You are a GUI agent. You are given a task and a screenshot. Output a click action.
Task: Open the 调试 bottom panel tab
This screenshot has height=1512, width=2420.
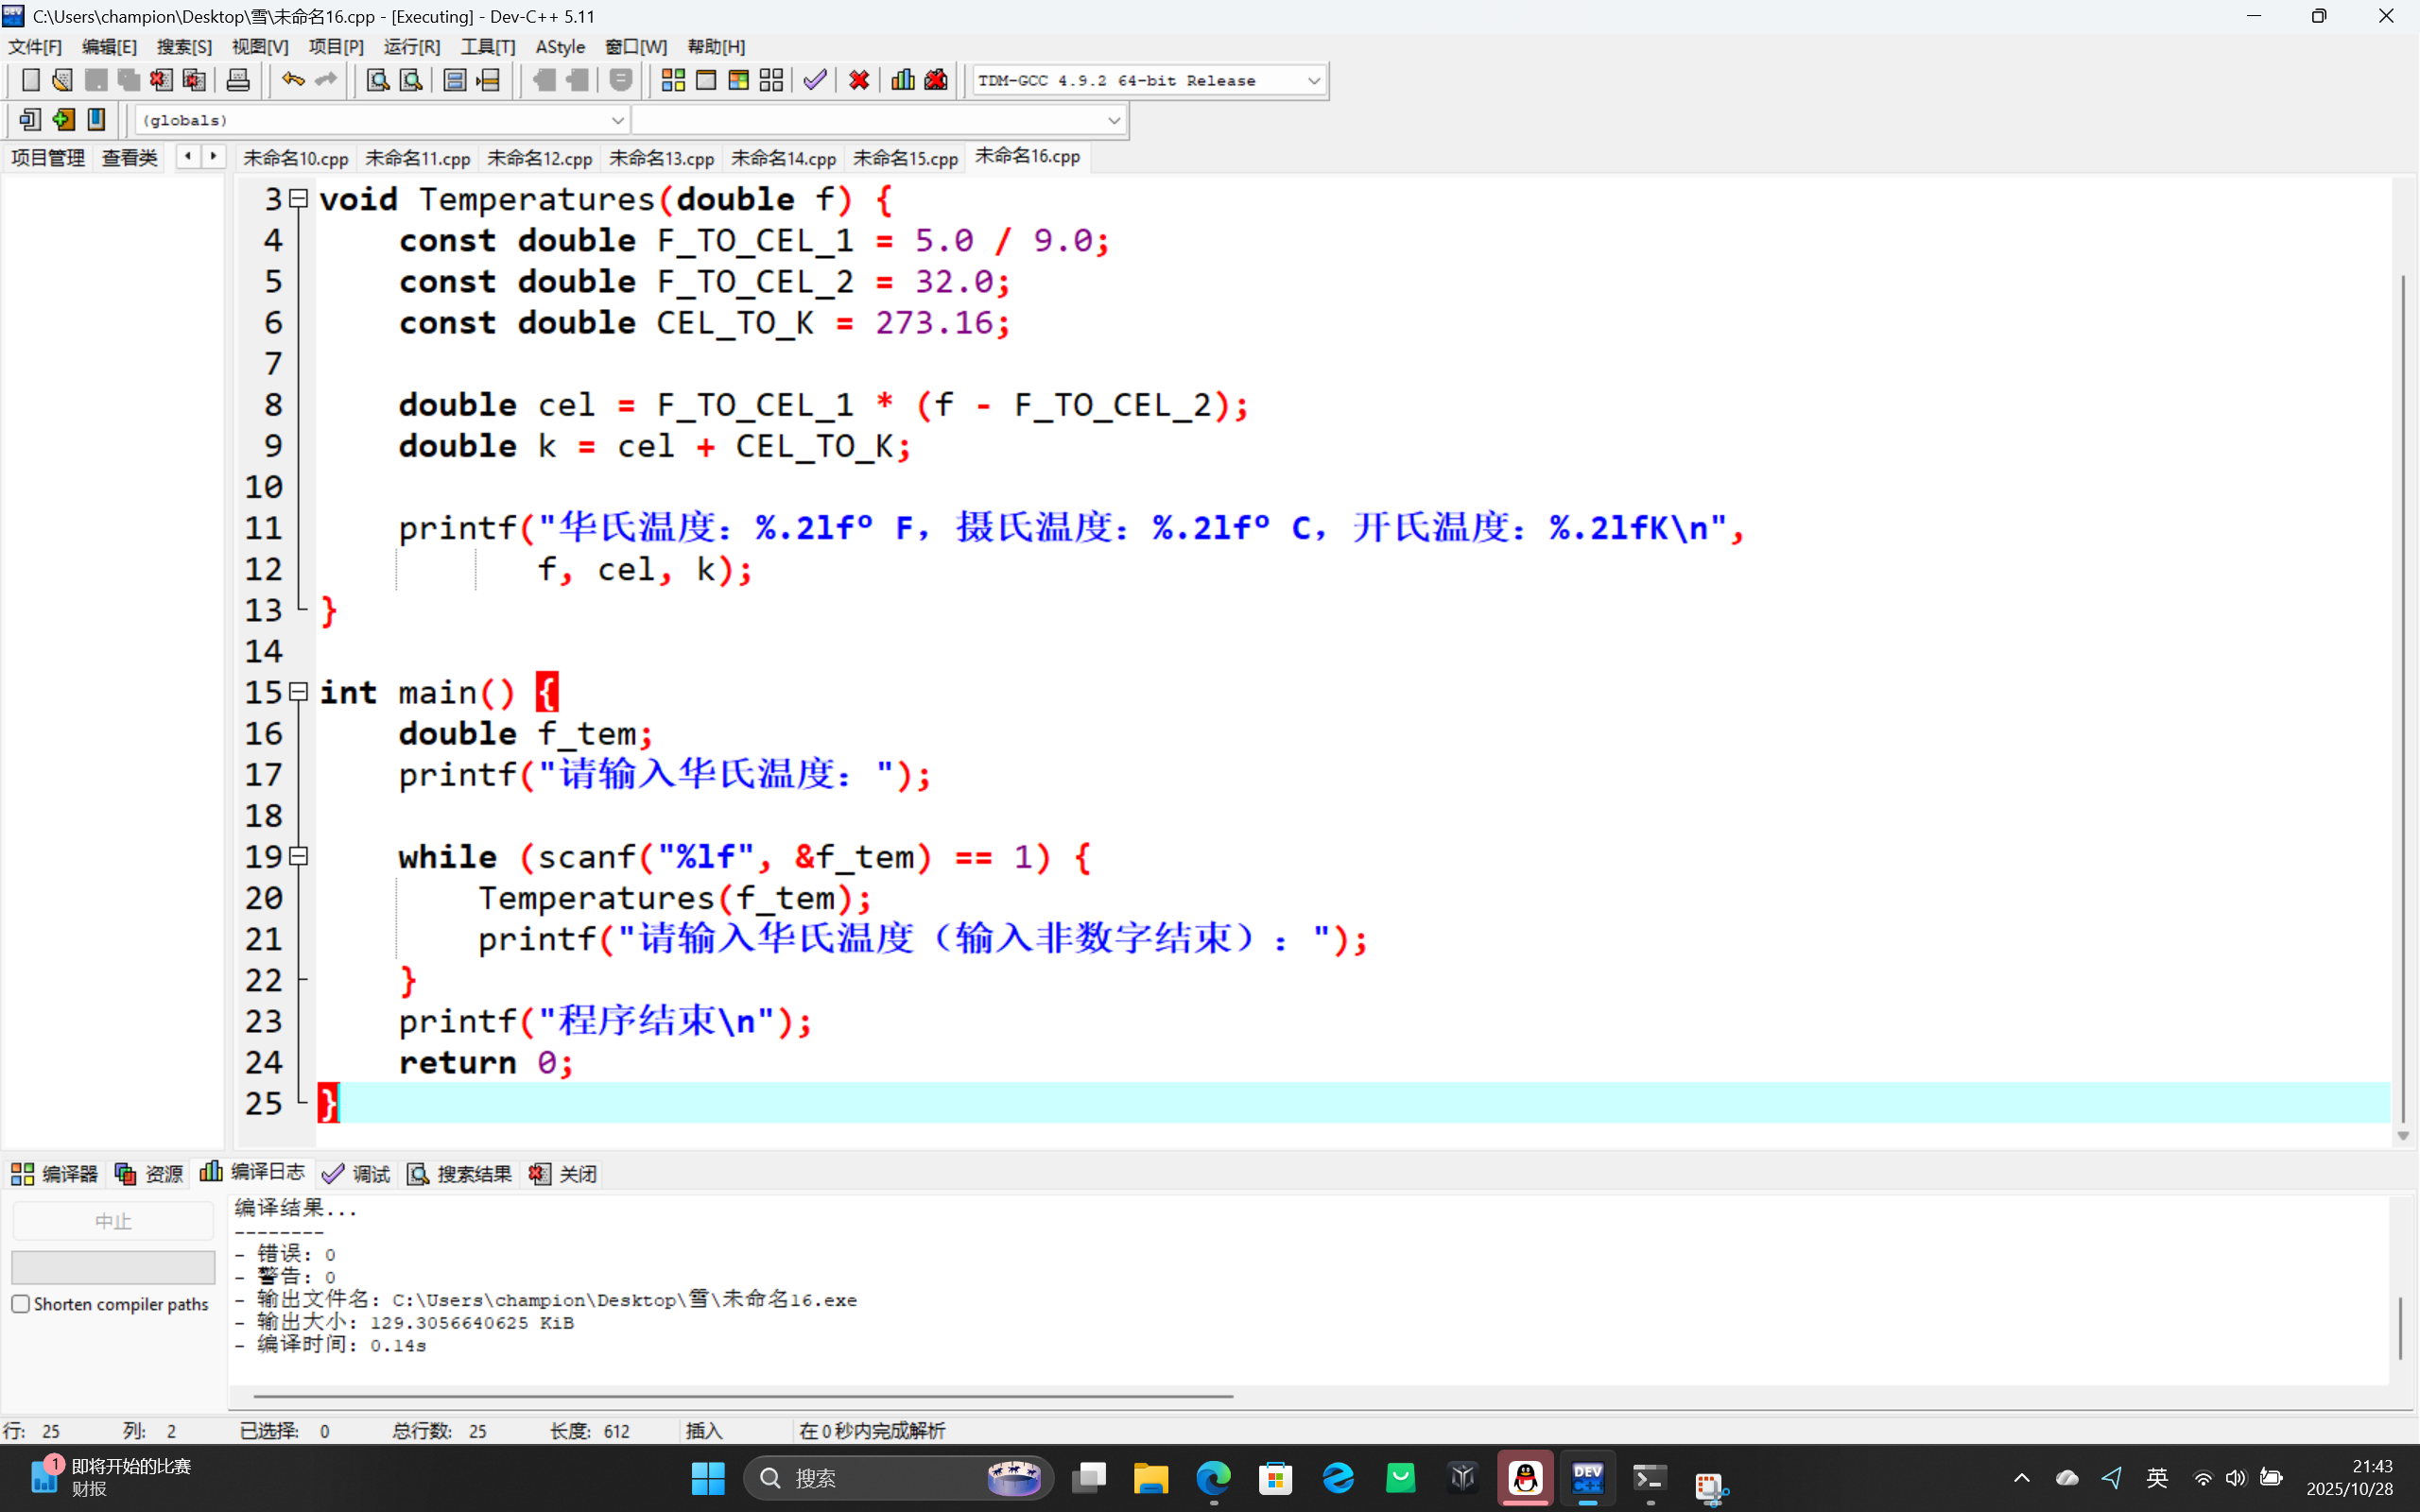click(x=357, y=1174)
